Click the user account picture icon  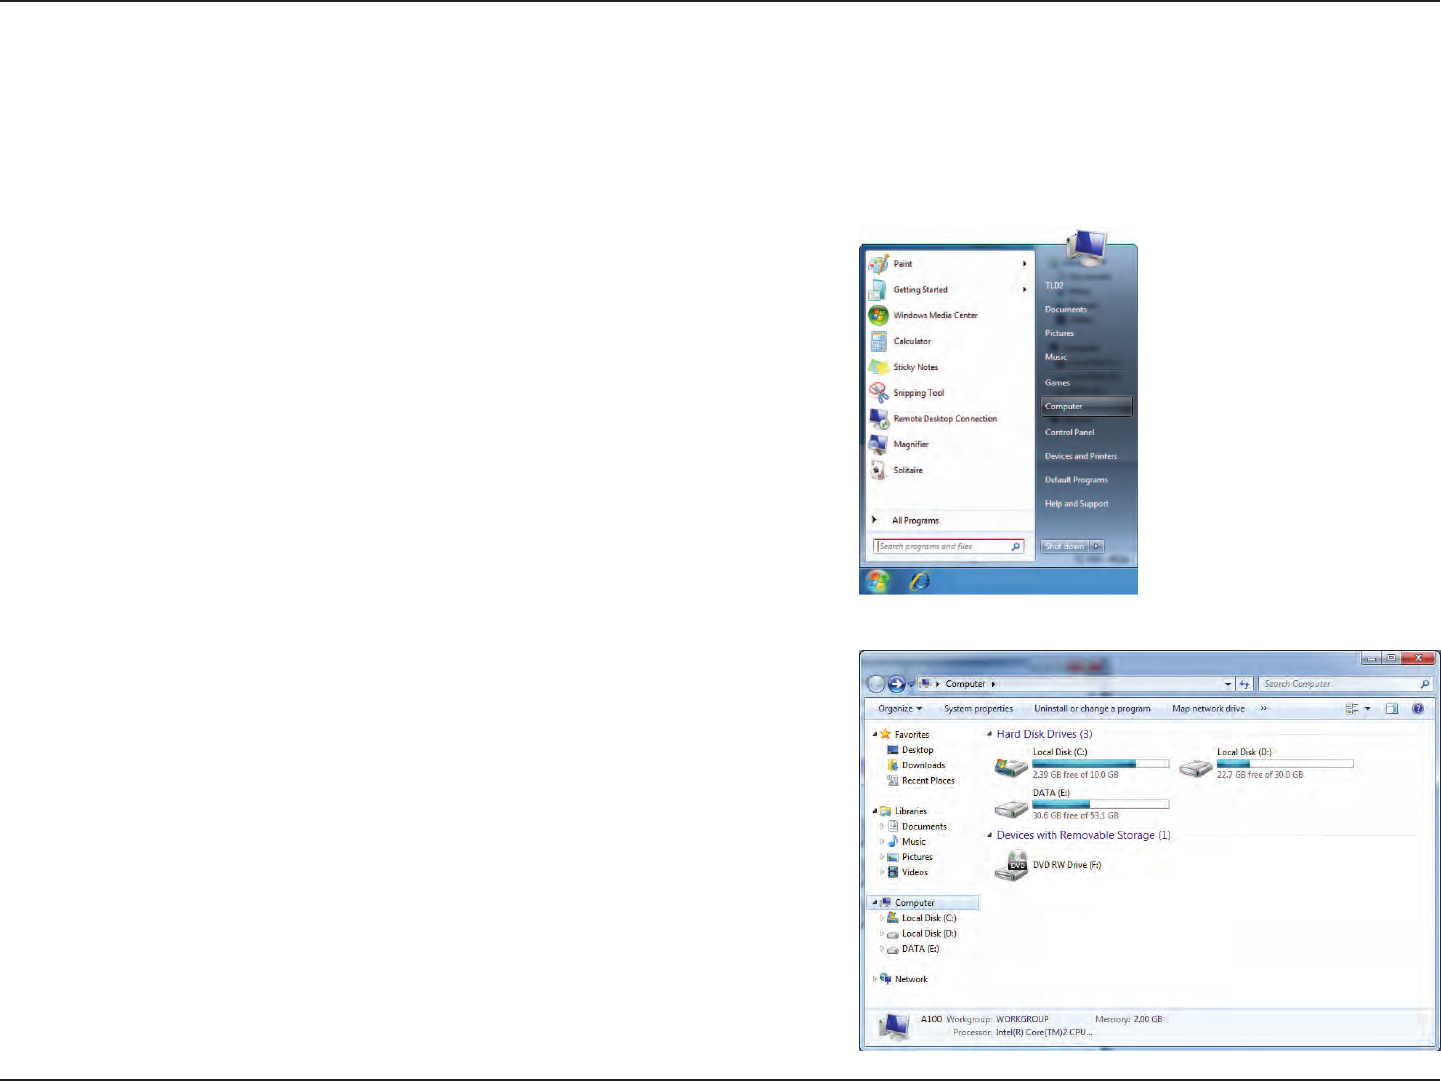(x=1087, y=246)
